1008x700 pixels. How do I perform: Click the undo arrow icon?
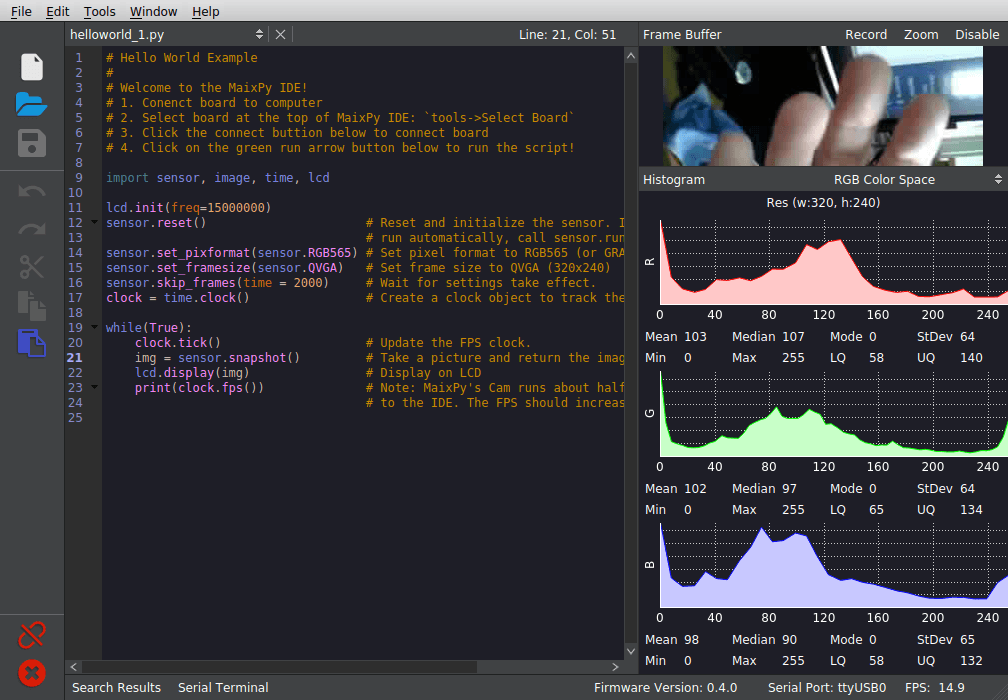coord(32,192)
